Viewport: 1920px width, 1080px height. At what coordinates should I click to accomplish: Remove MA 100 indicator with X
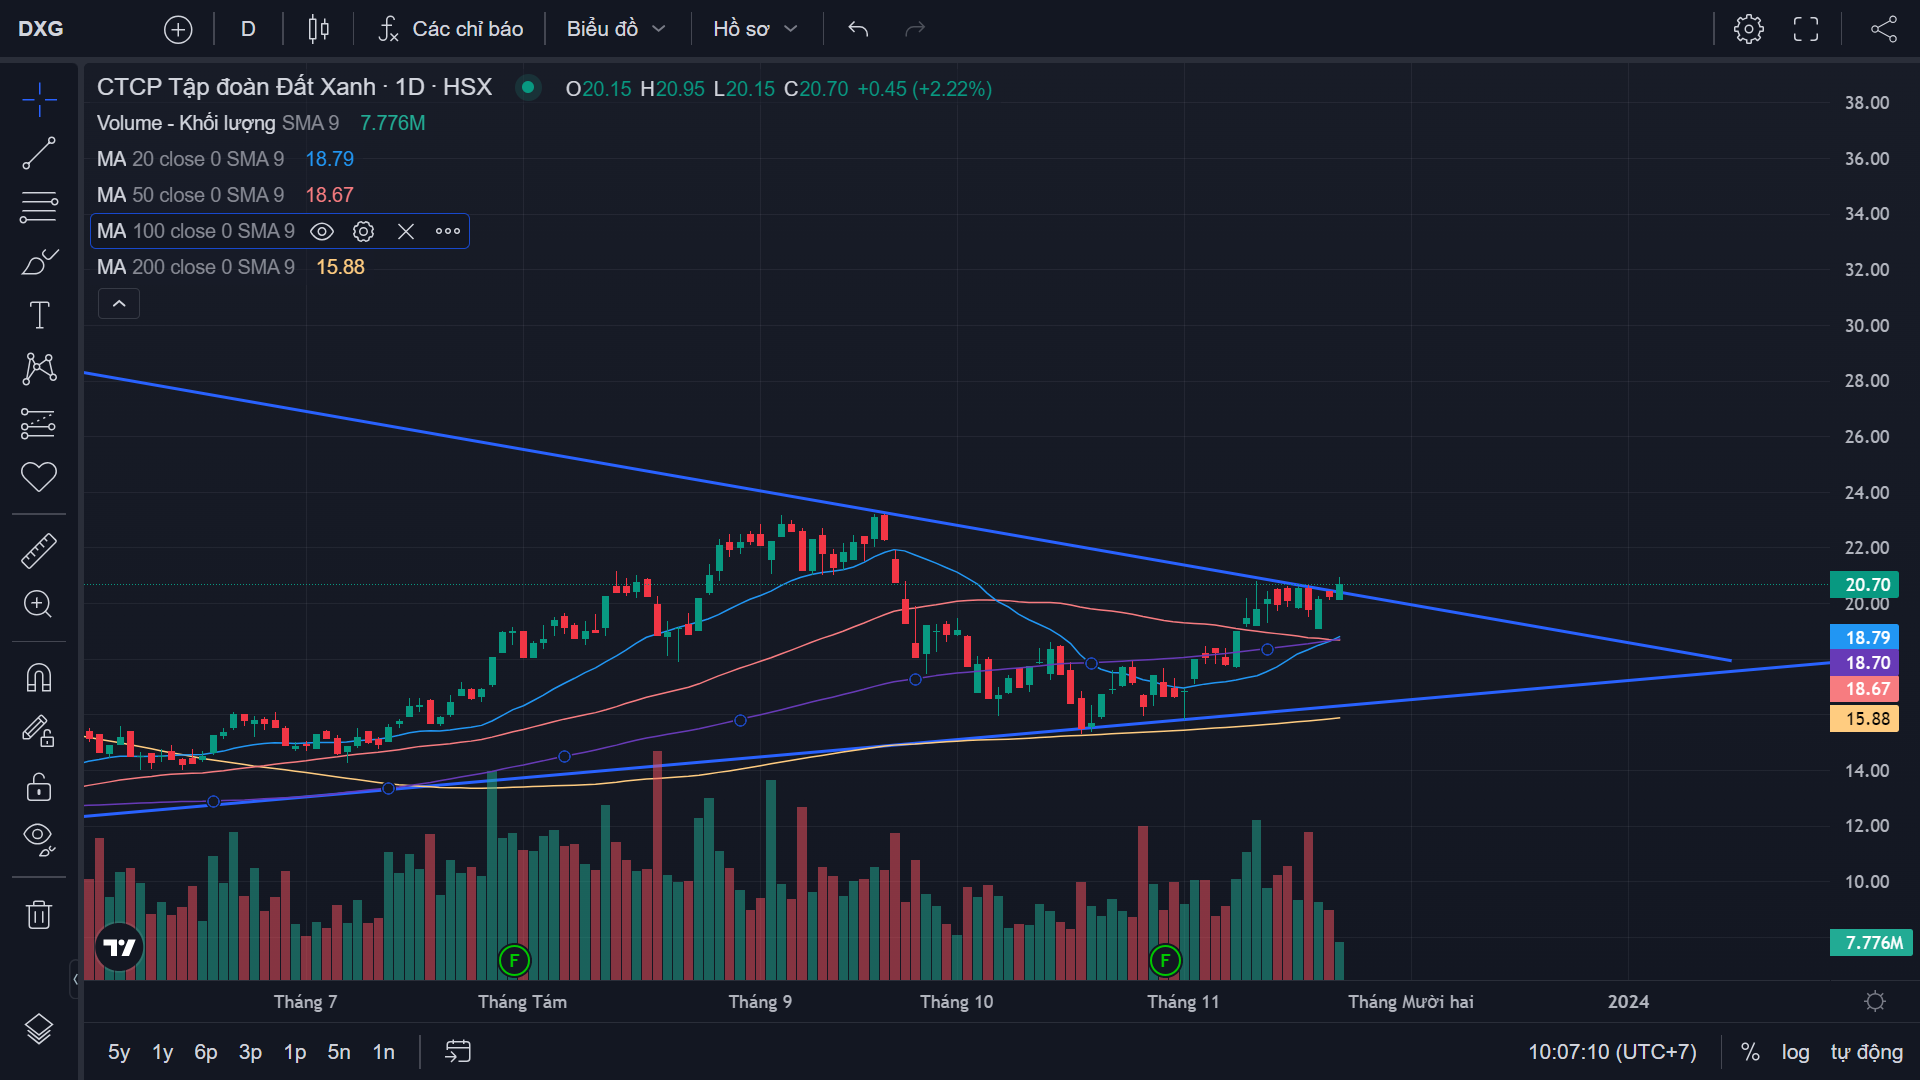click(x=406, y=232)
